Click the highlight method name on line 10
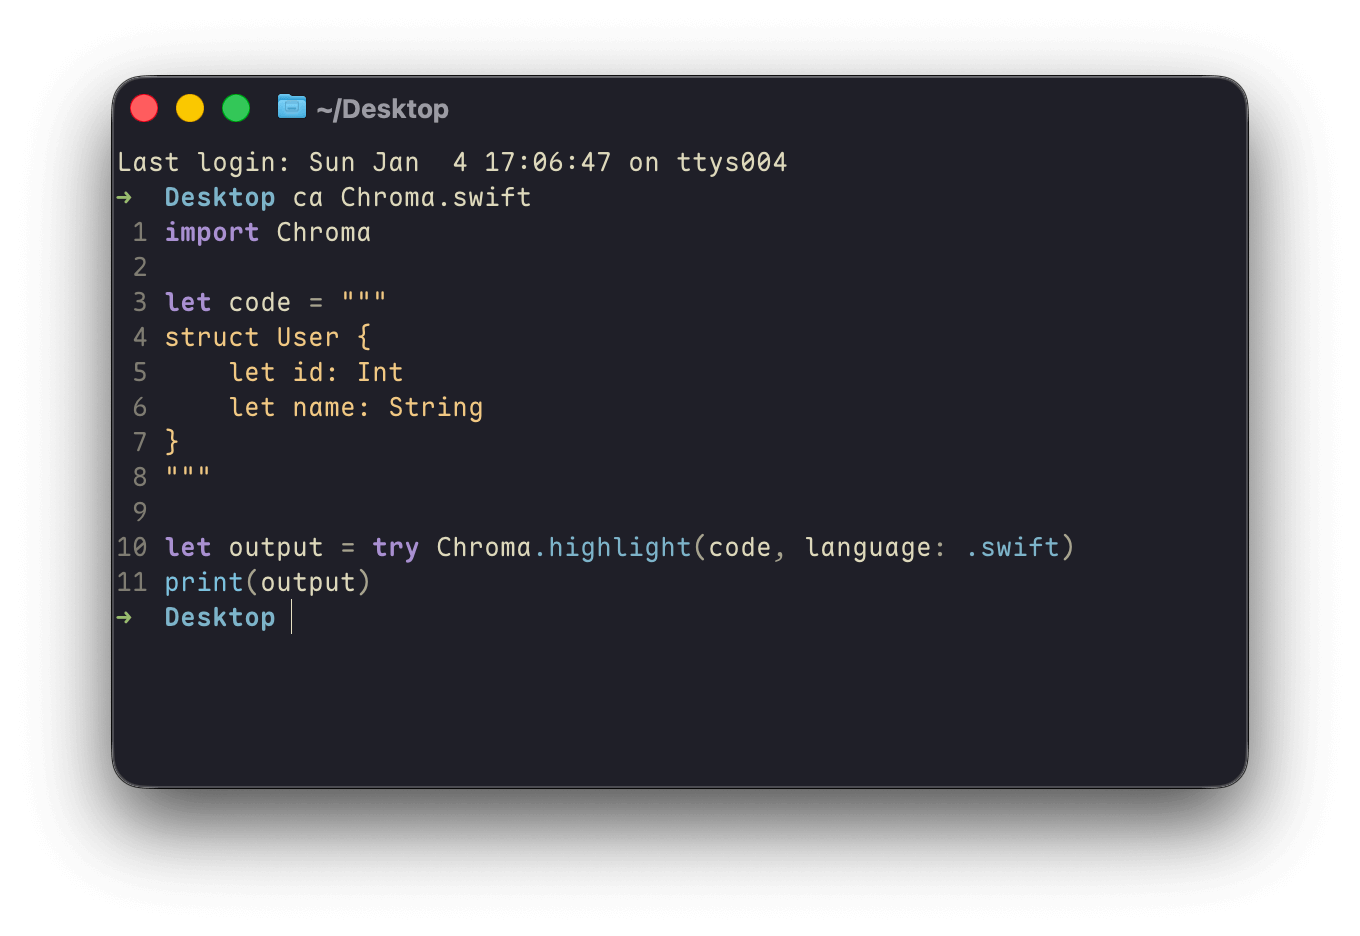The width and height of the screenshot is (1360, 936). (620, 547)
